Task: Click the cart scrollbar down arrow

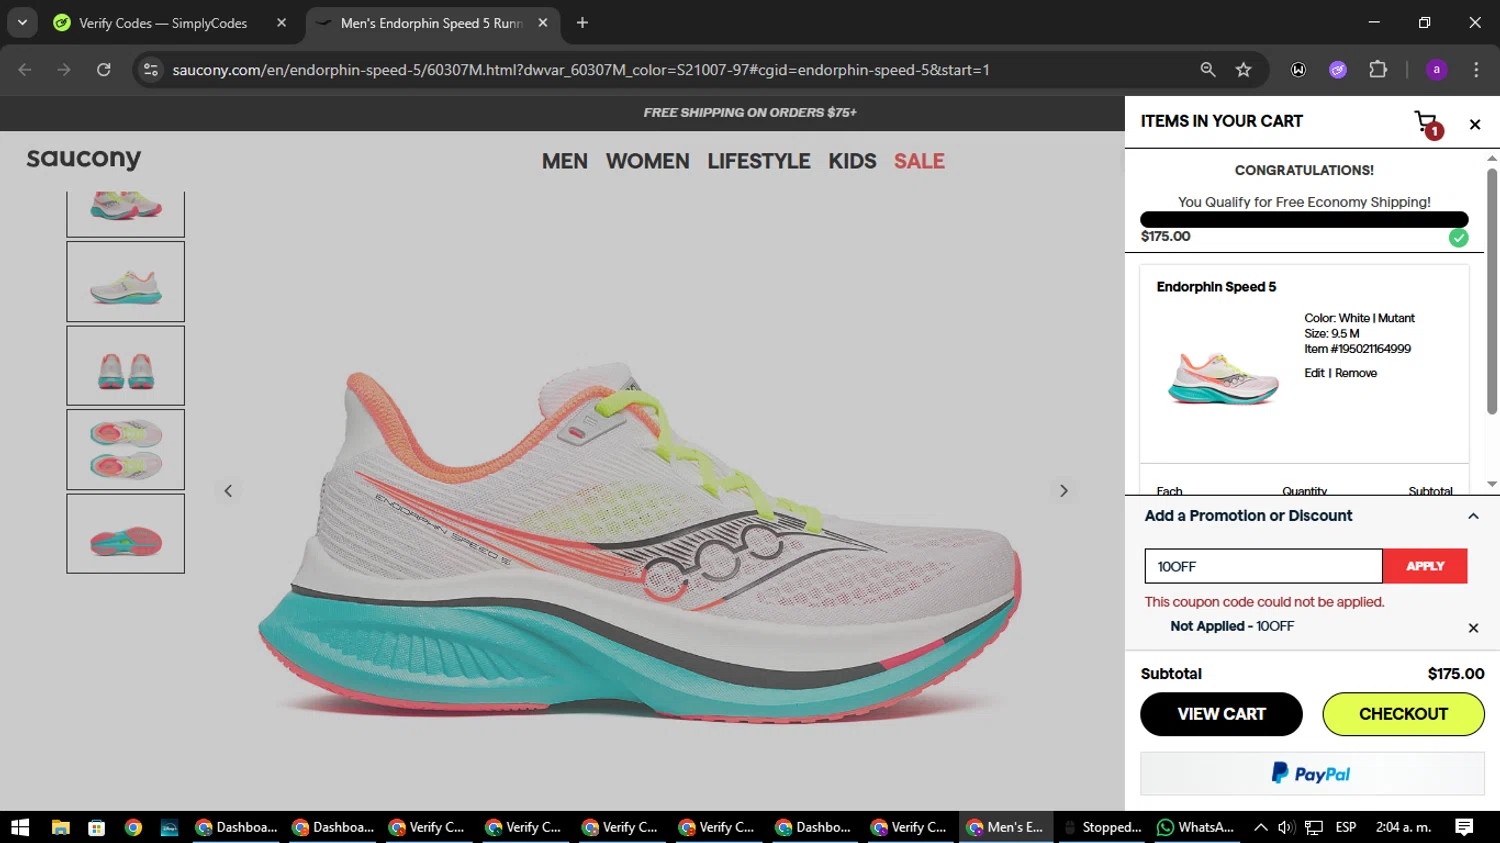Action: click(x=1492, y=484)
